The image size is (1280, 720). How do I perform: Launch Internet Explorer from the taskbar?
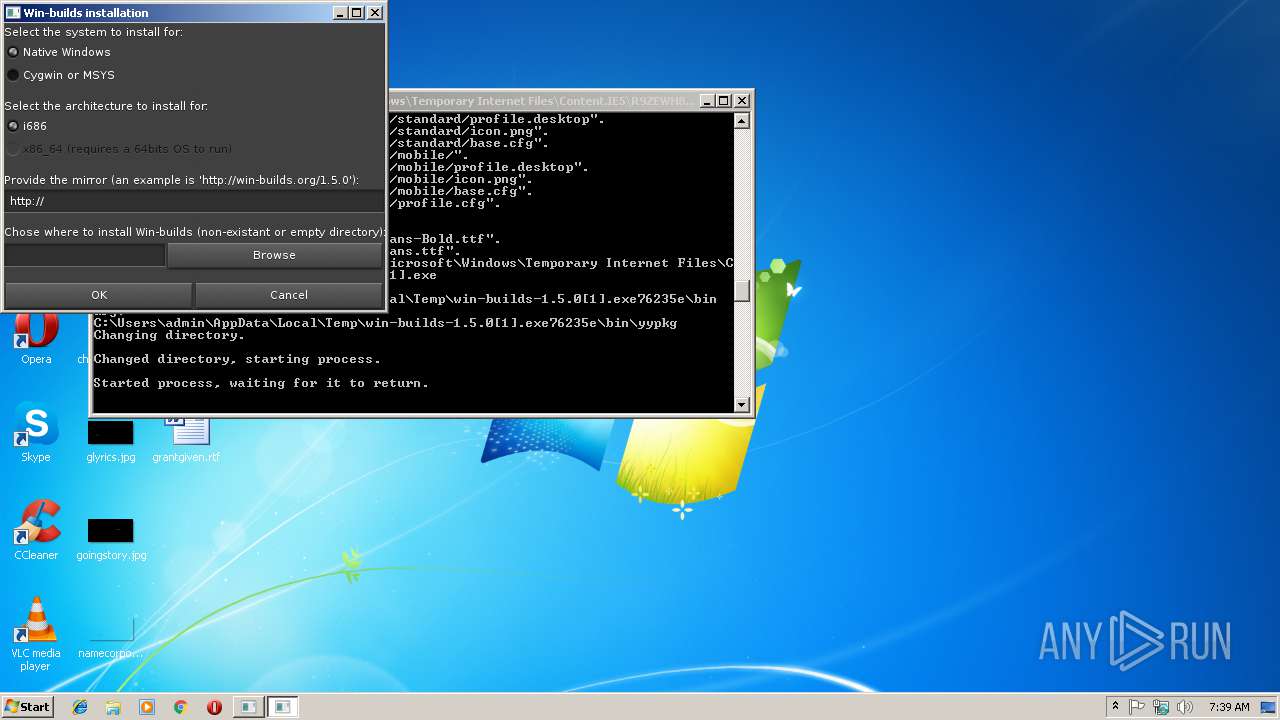pos(80,707)
